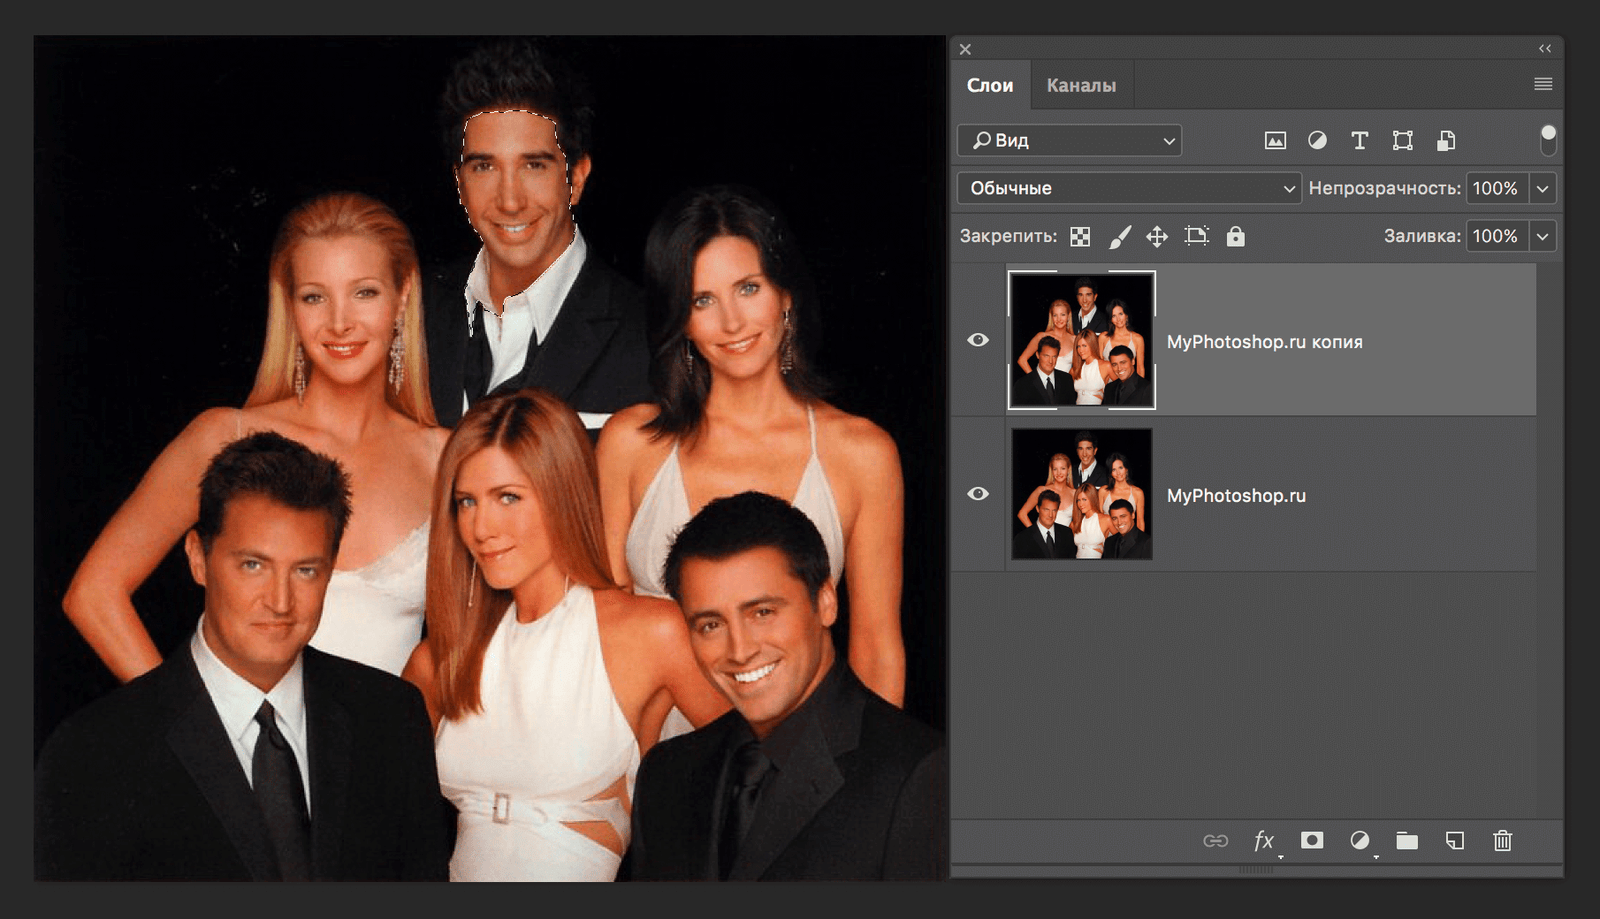Create a new layer group folder
Image resolution: width=1600 pixels, height=919 pixels.
(x=1407, y=840)
